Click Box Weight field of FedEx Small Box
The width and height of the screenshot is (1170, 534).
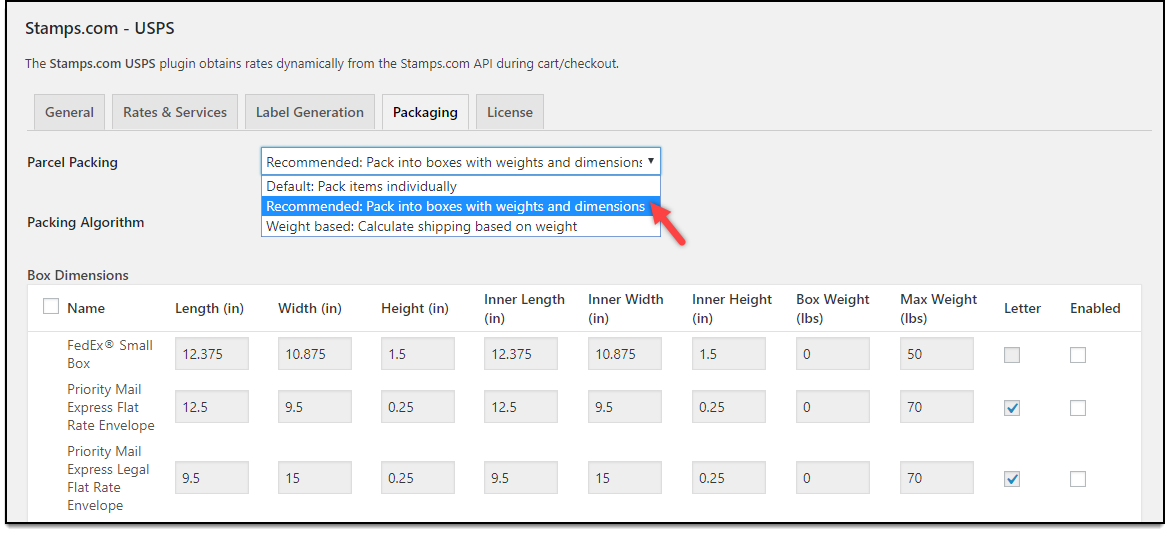tap(833, 354)
